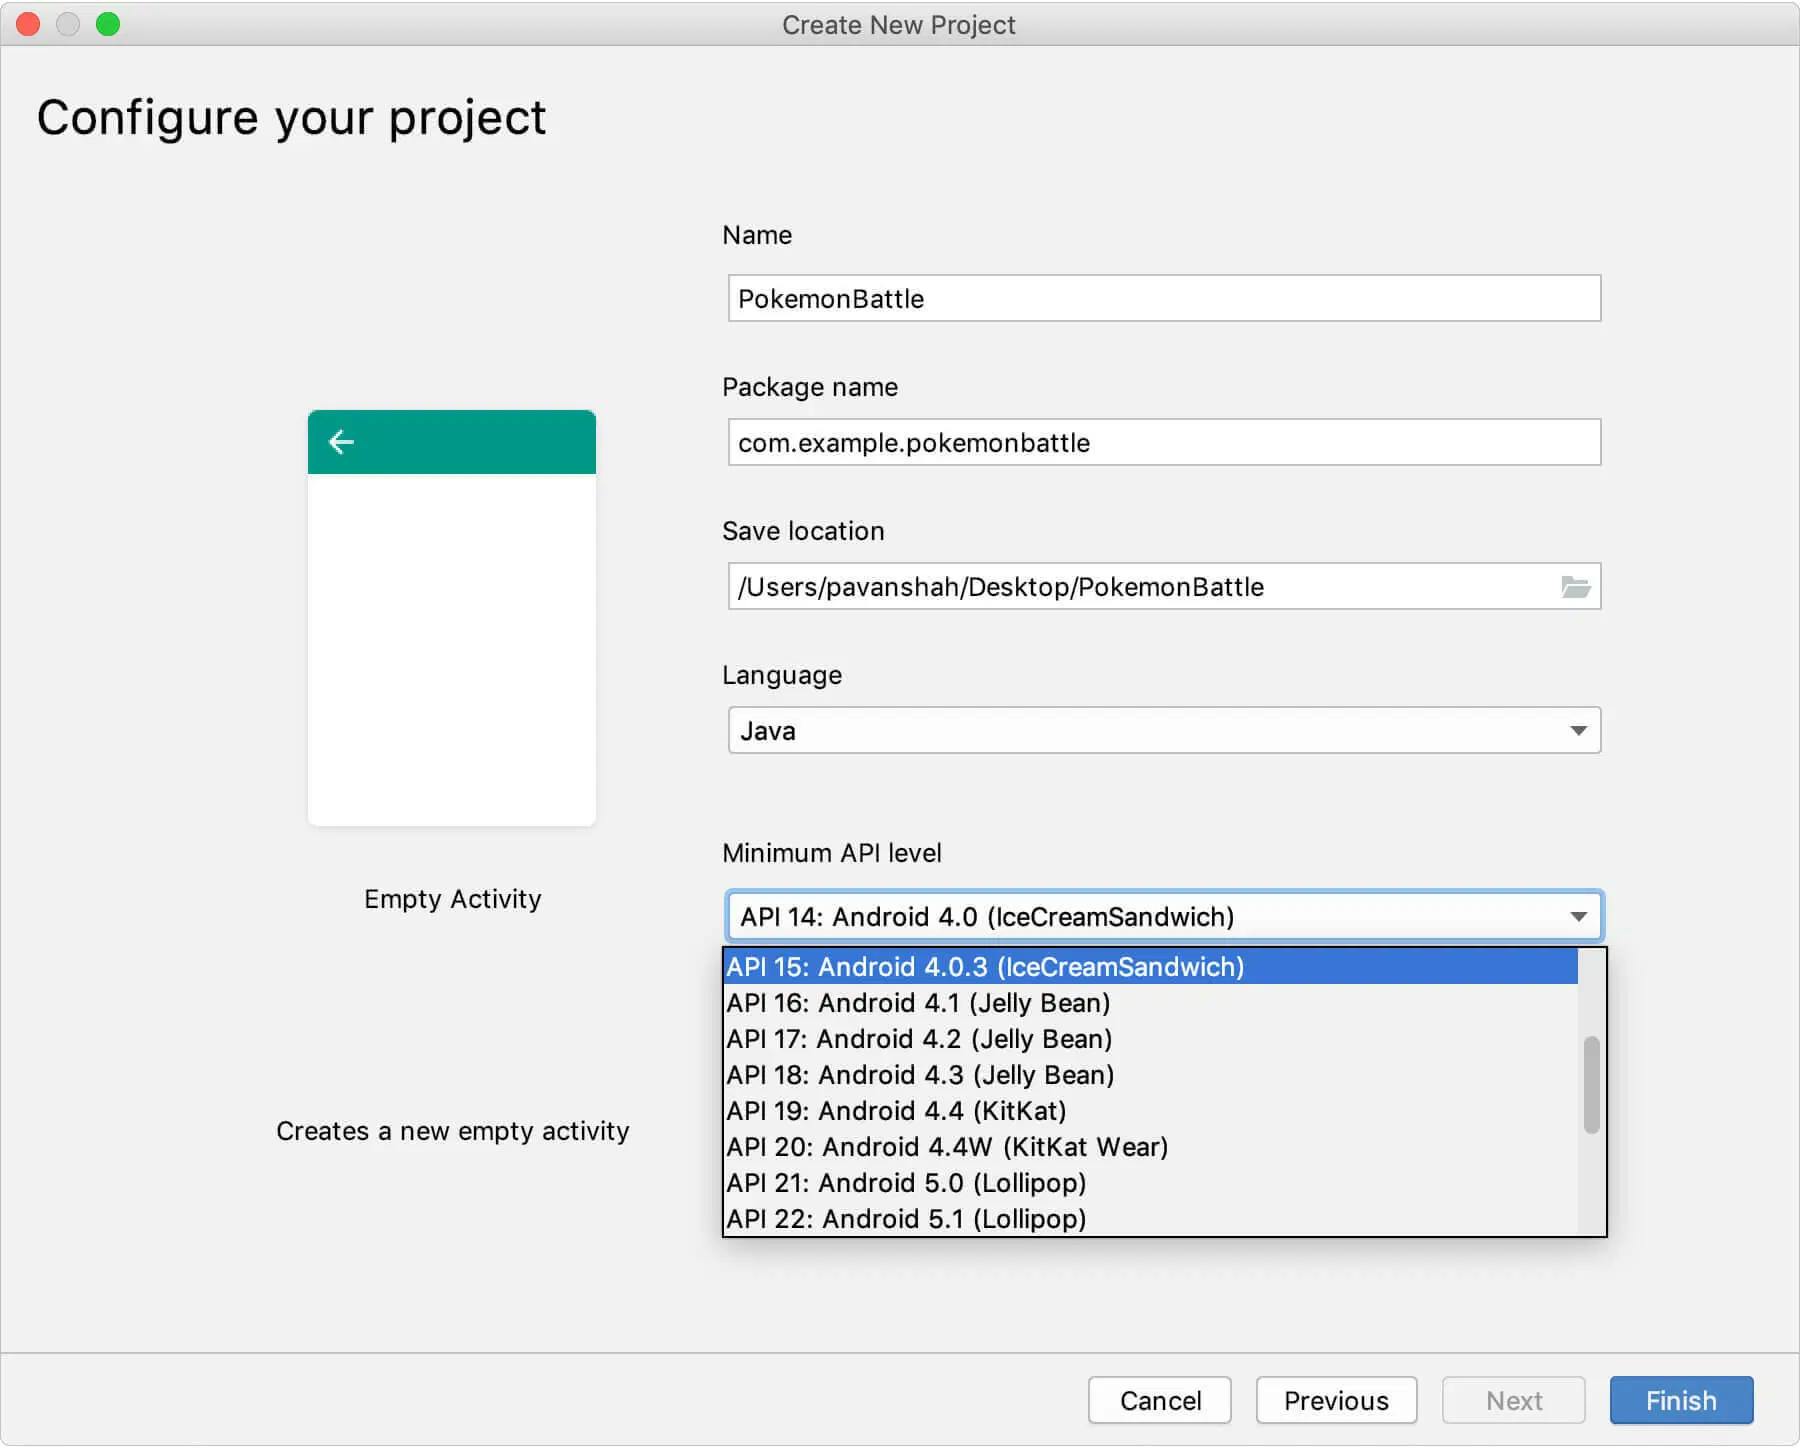The width and height of the screenshot is (1800, 1448).
Task: Select API 15: Android 4.0.3 (IceCreamSandwich)
Action: 1150,967
